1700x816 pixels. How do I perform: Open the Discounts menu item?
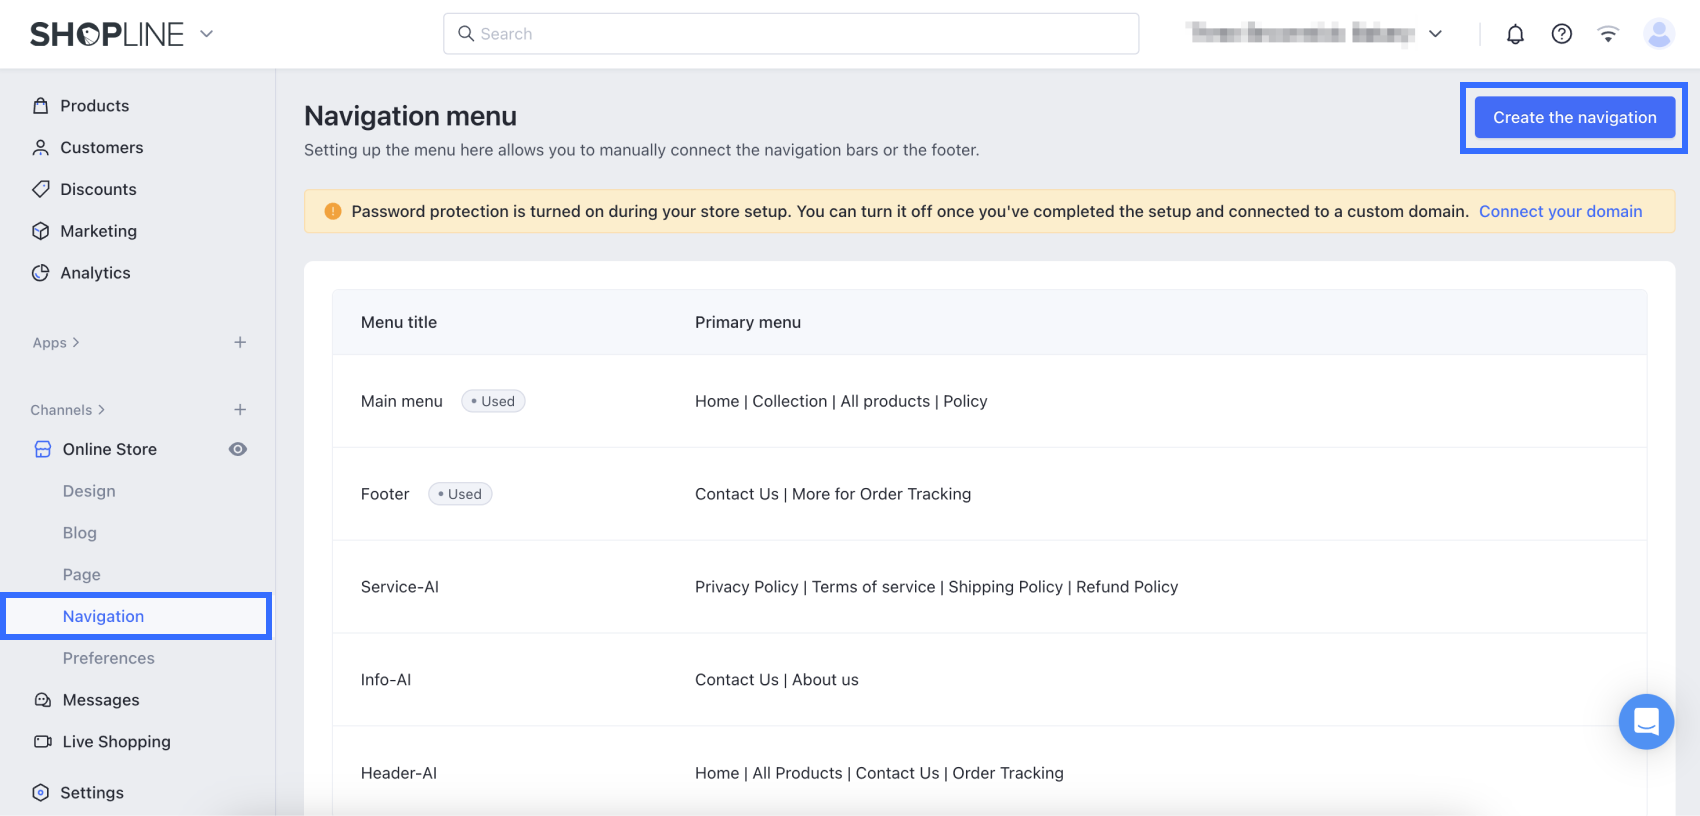pyautogui.click(x=98, y=189)
